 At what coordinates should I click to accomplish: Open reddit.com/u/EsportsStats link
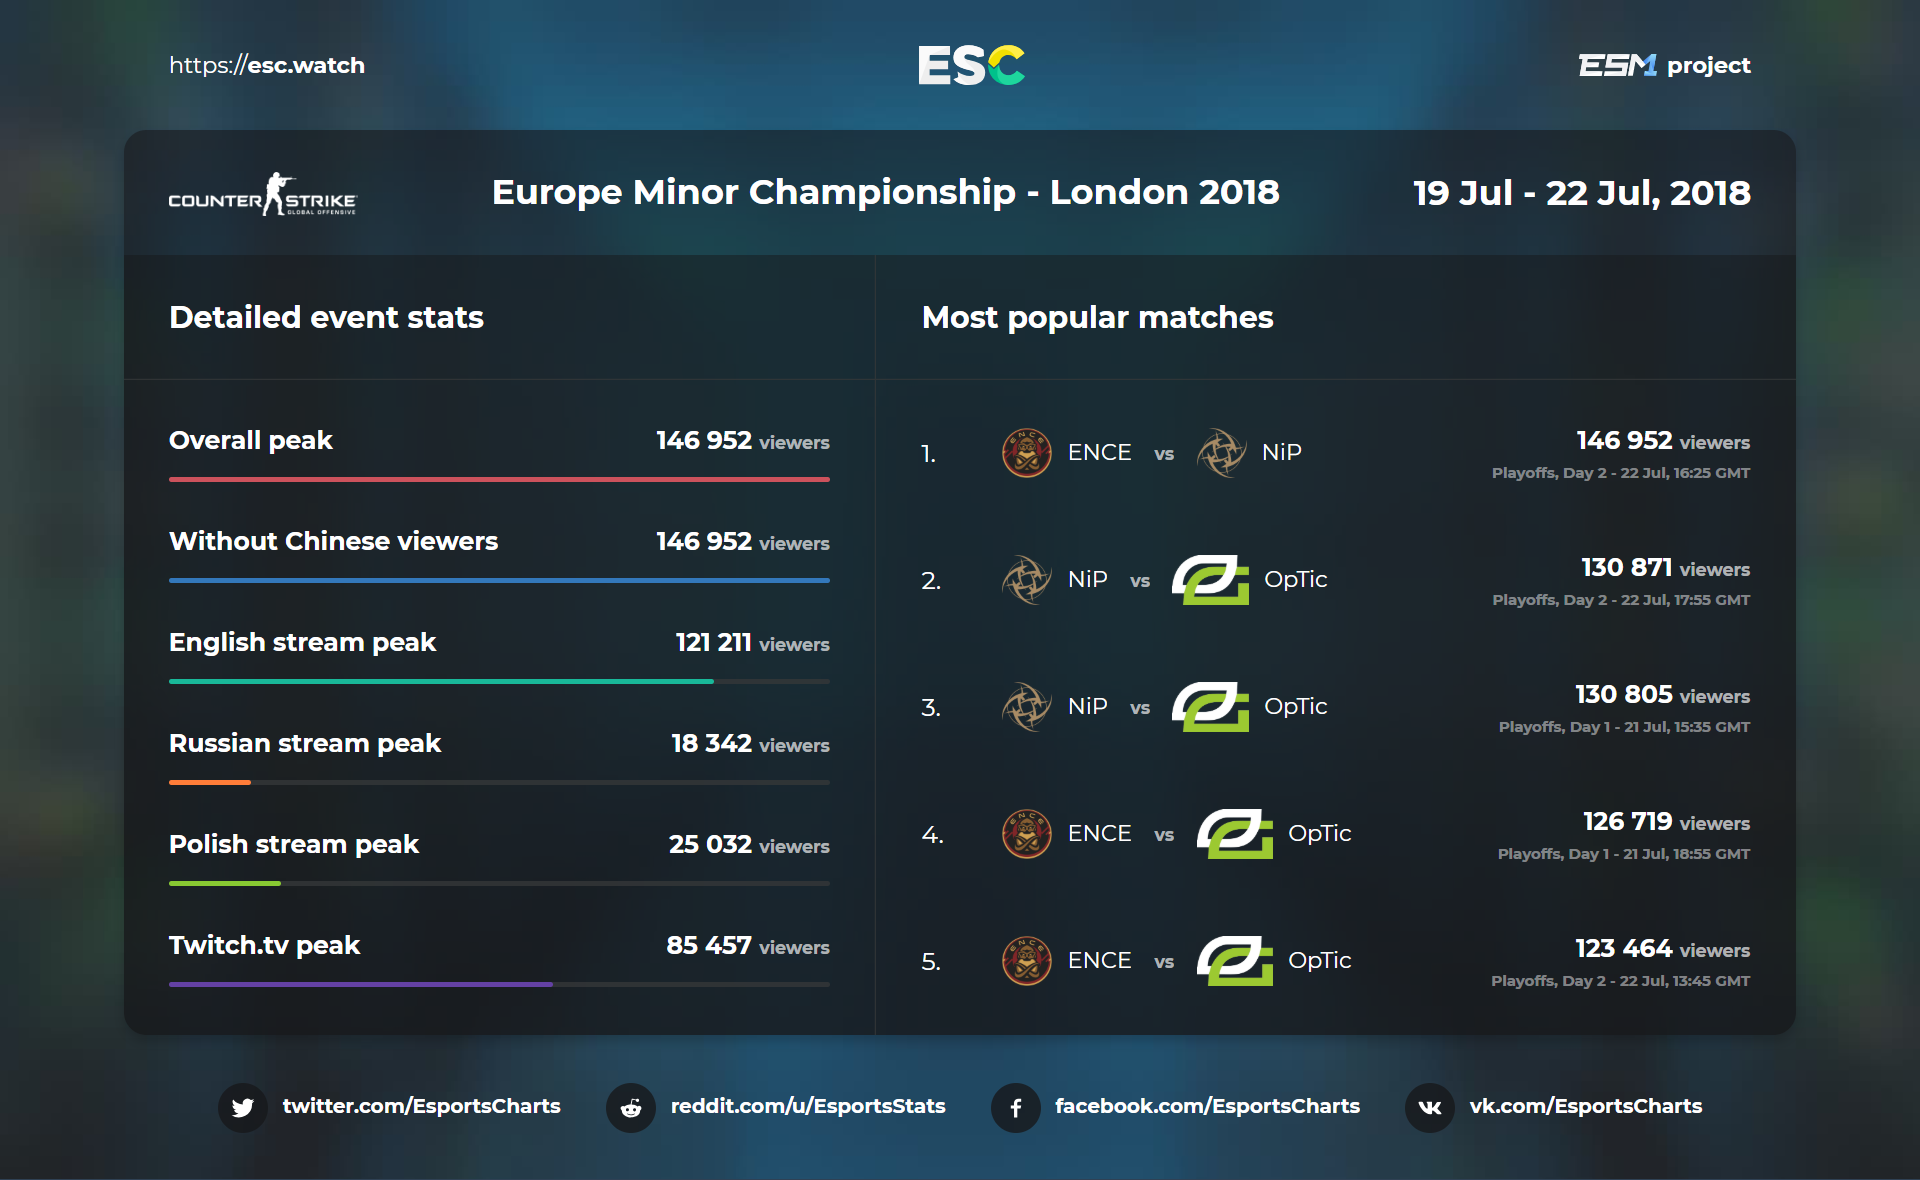807,1106
